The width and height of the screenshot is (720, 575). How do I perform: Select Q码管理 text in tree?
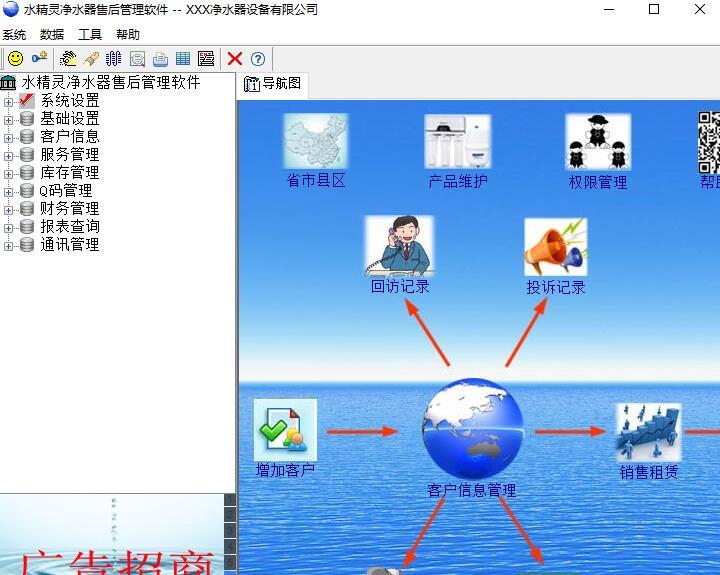tap(66, 191)
